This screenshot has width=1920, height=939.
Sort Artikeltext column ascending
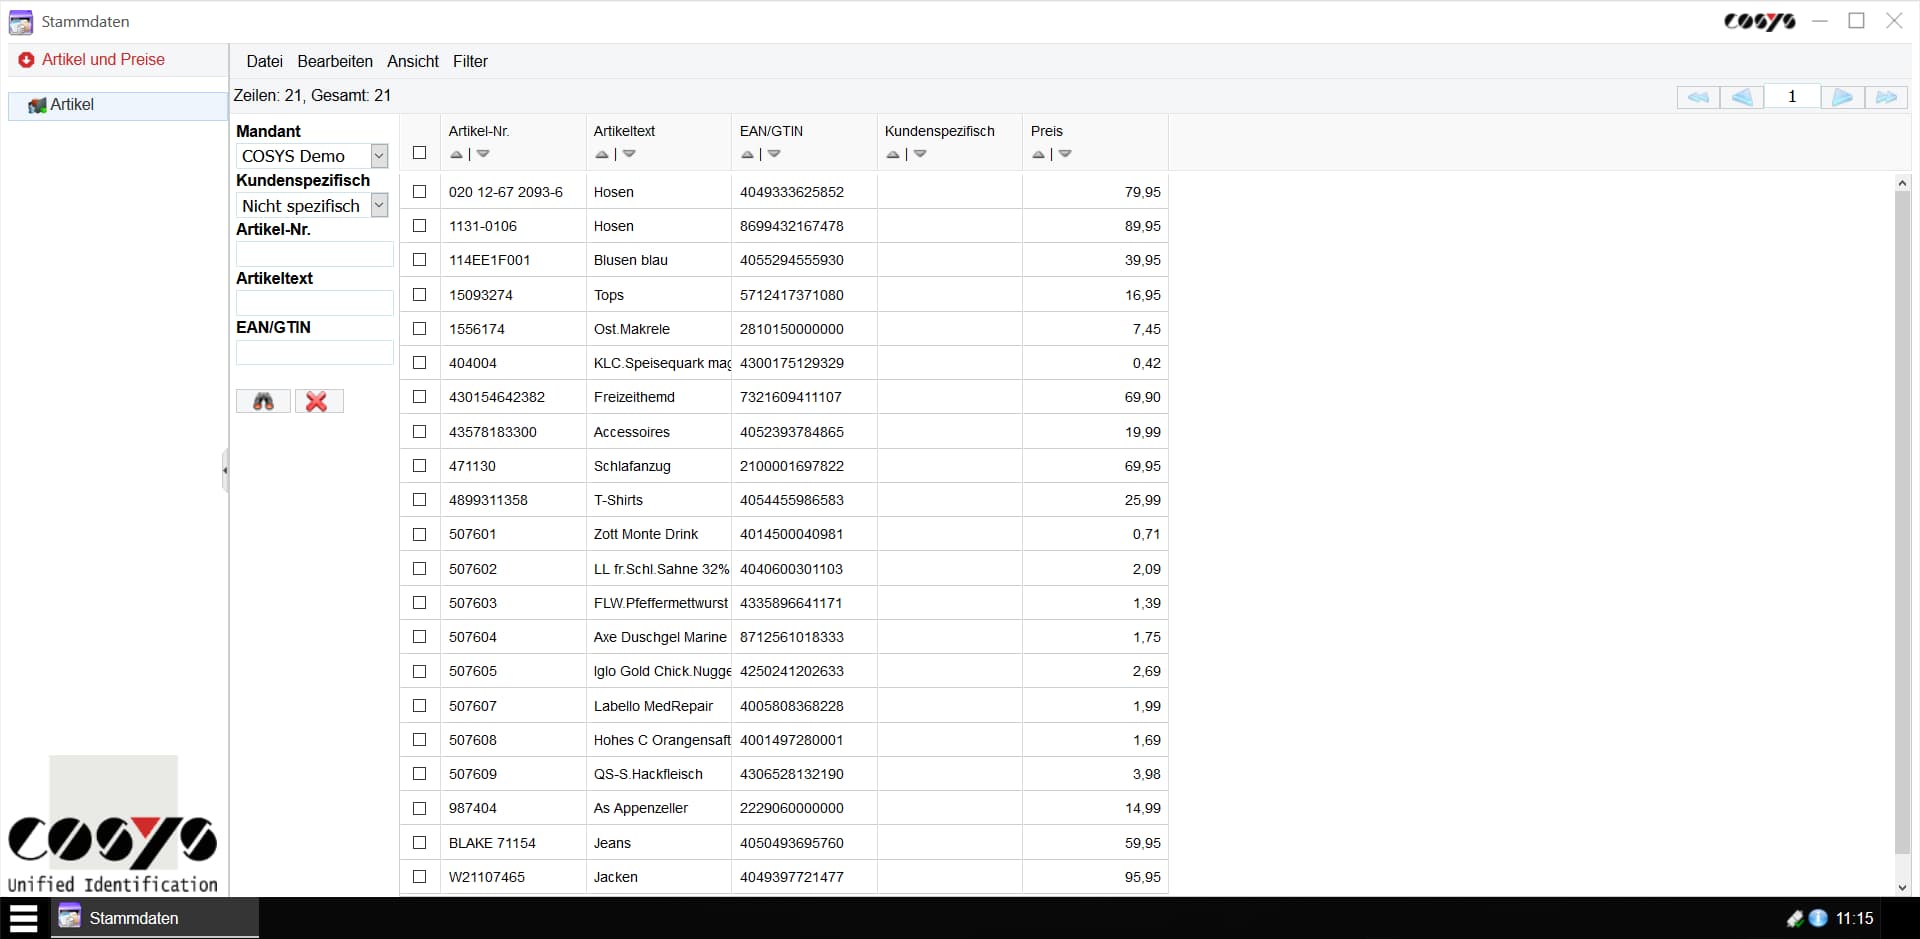point(601,154)
